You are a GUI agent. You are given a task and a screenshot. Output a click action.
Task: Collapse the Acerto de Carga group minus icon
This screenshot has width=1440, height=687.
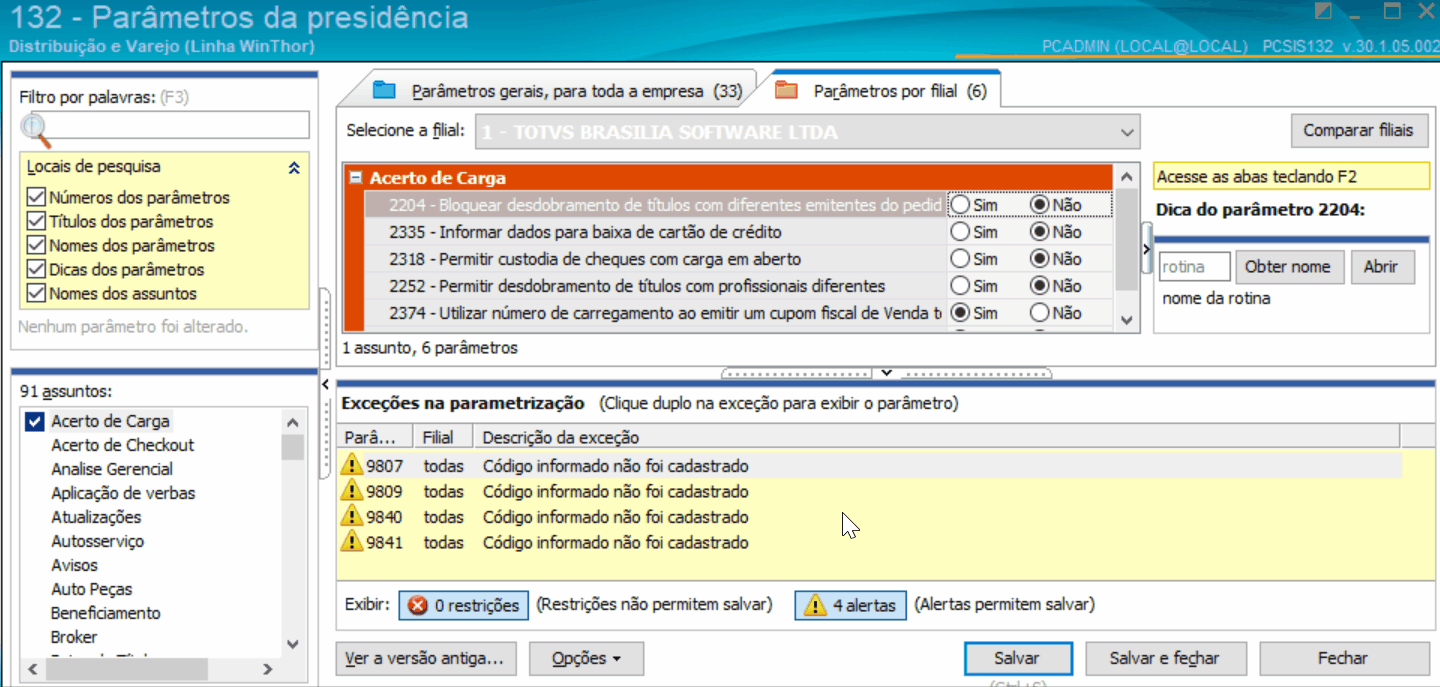(355, 178)
